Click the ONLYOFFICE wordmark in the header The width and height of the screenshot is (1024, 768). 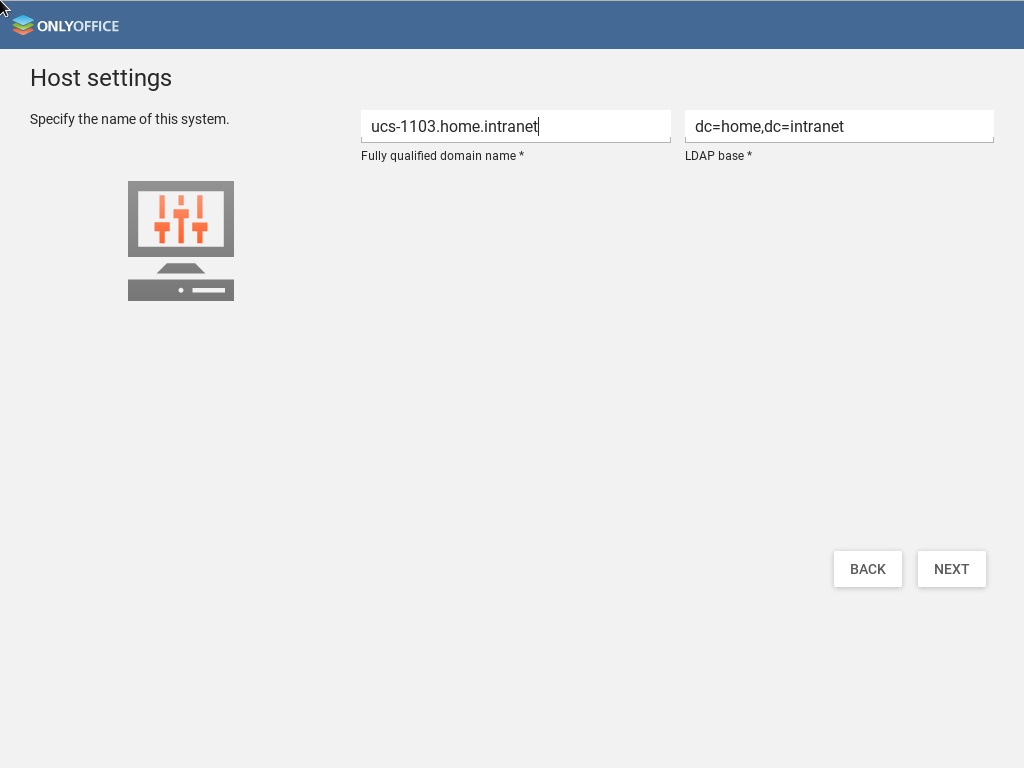[x=78, y=26]
